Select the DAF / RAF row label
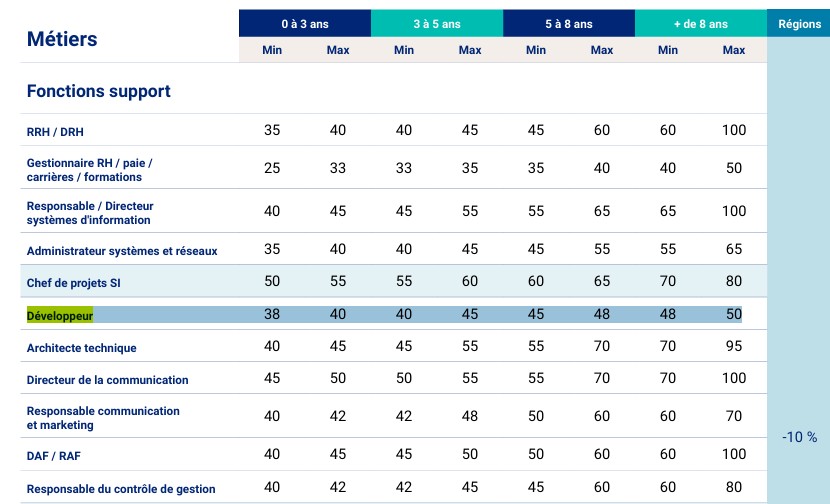The width and height of the screenshot is (830, 504). point(54,456)
